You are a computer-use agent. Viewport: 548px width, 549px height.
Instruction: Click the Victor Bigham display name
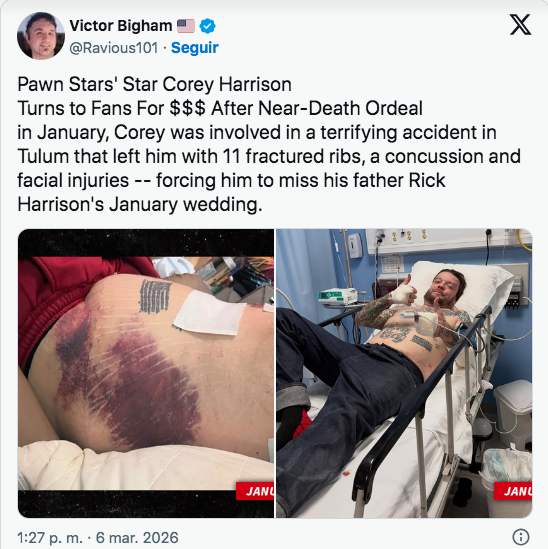click(121, 26)
